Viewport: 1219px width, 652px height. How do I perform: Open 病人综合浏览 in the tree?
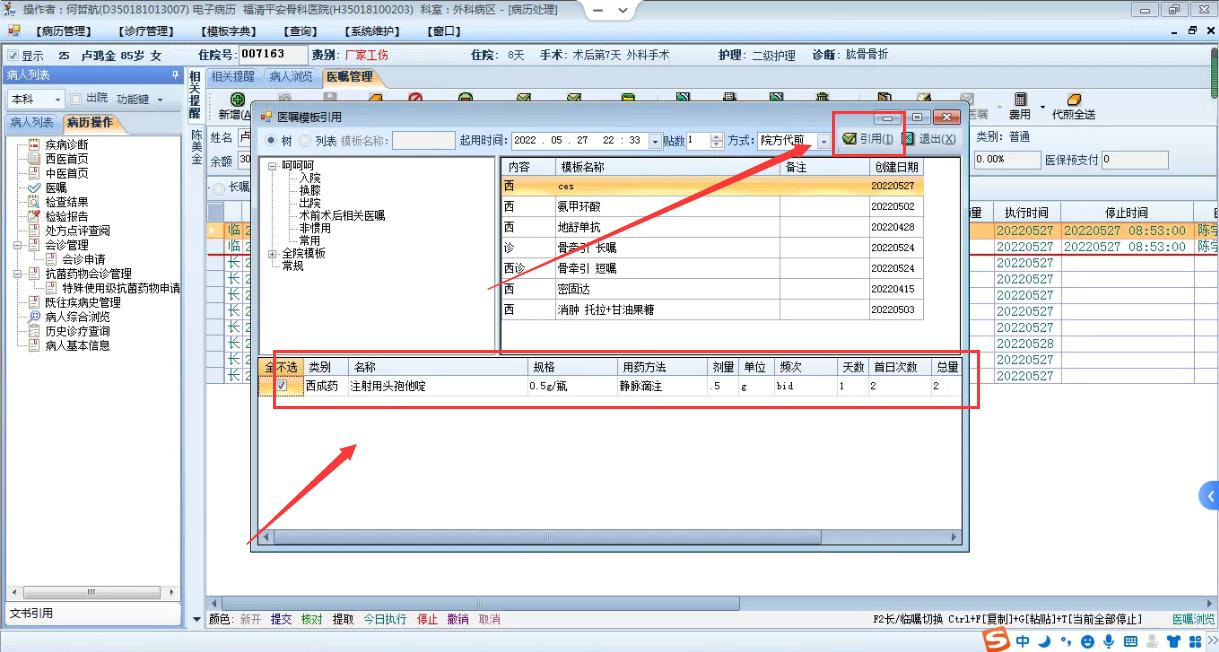tap(77, 316)
